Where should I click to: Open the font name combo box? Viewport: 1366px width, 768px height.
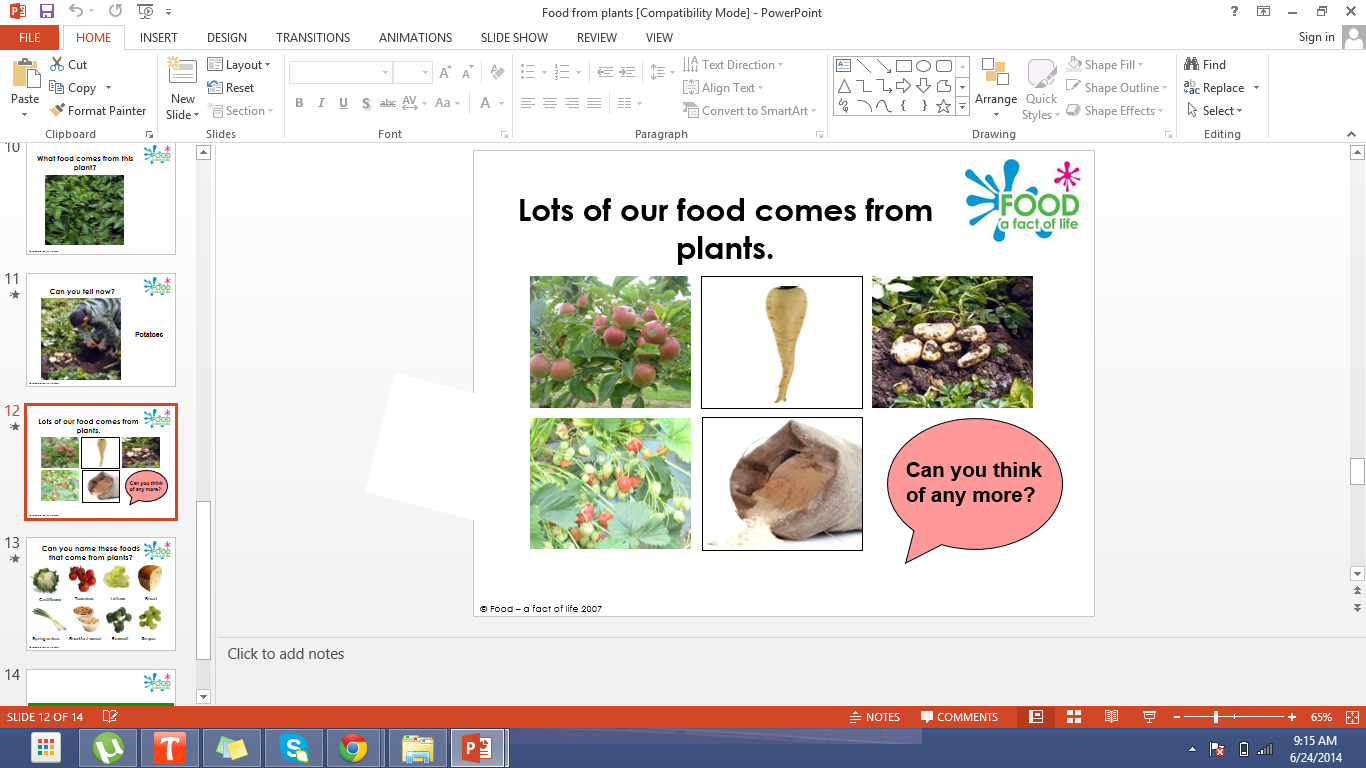click(340, 73)
